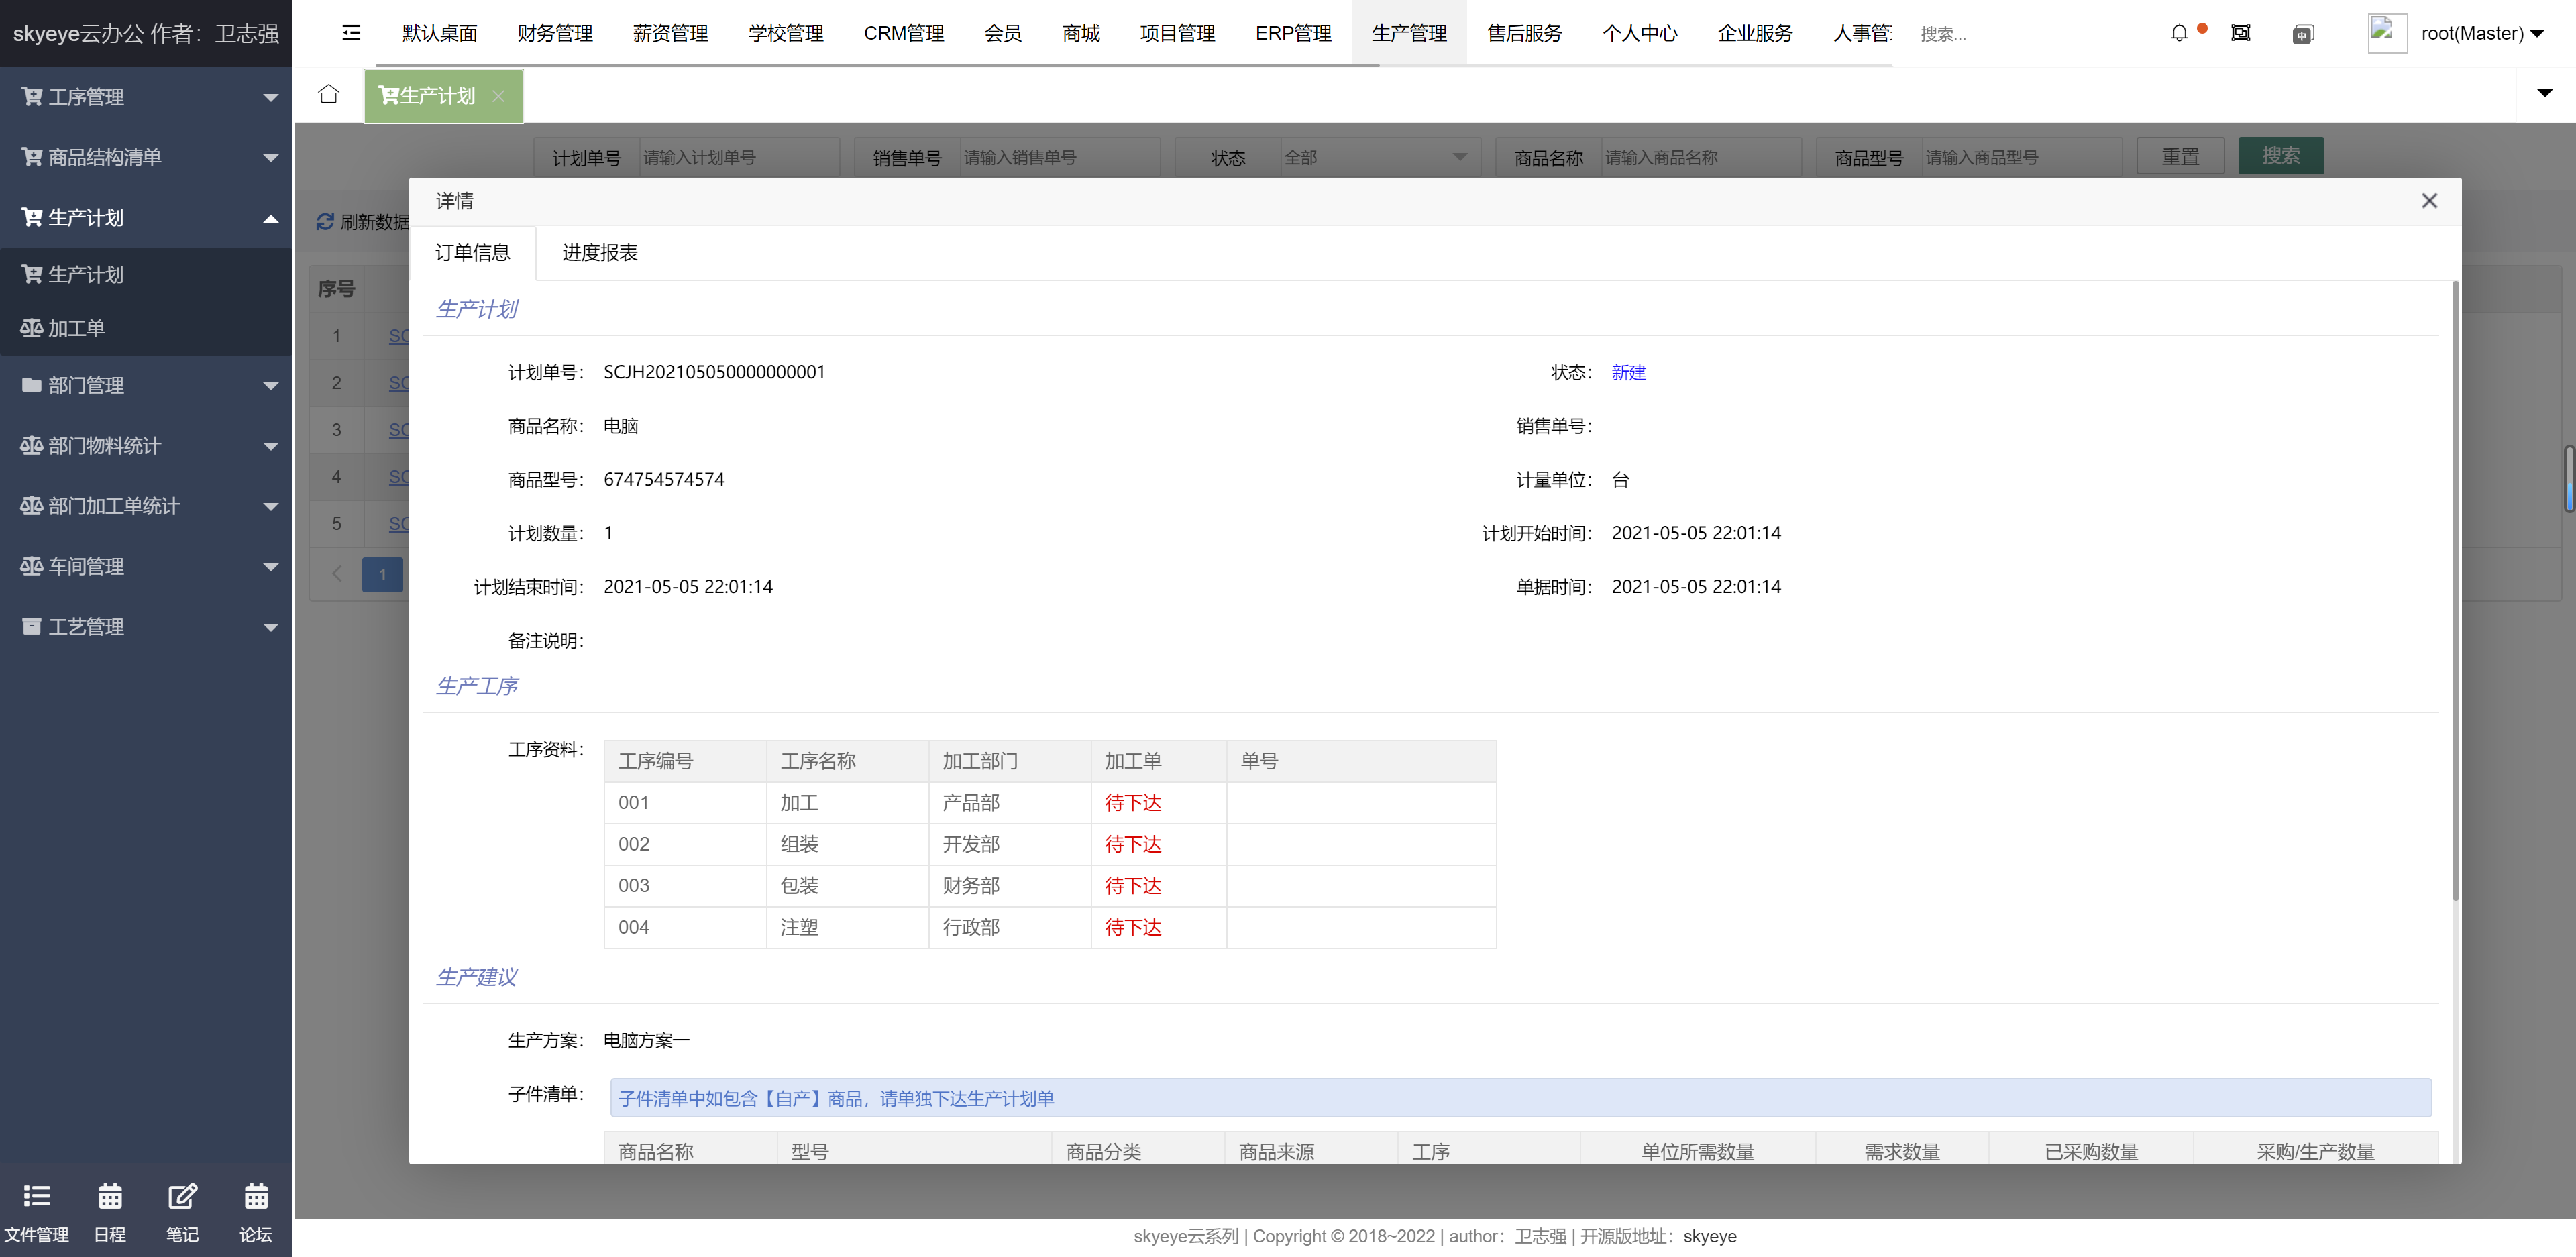Click the notification bell icon
Screen dimensions: 2576x1257
point(2179,33)
